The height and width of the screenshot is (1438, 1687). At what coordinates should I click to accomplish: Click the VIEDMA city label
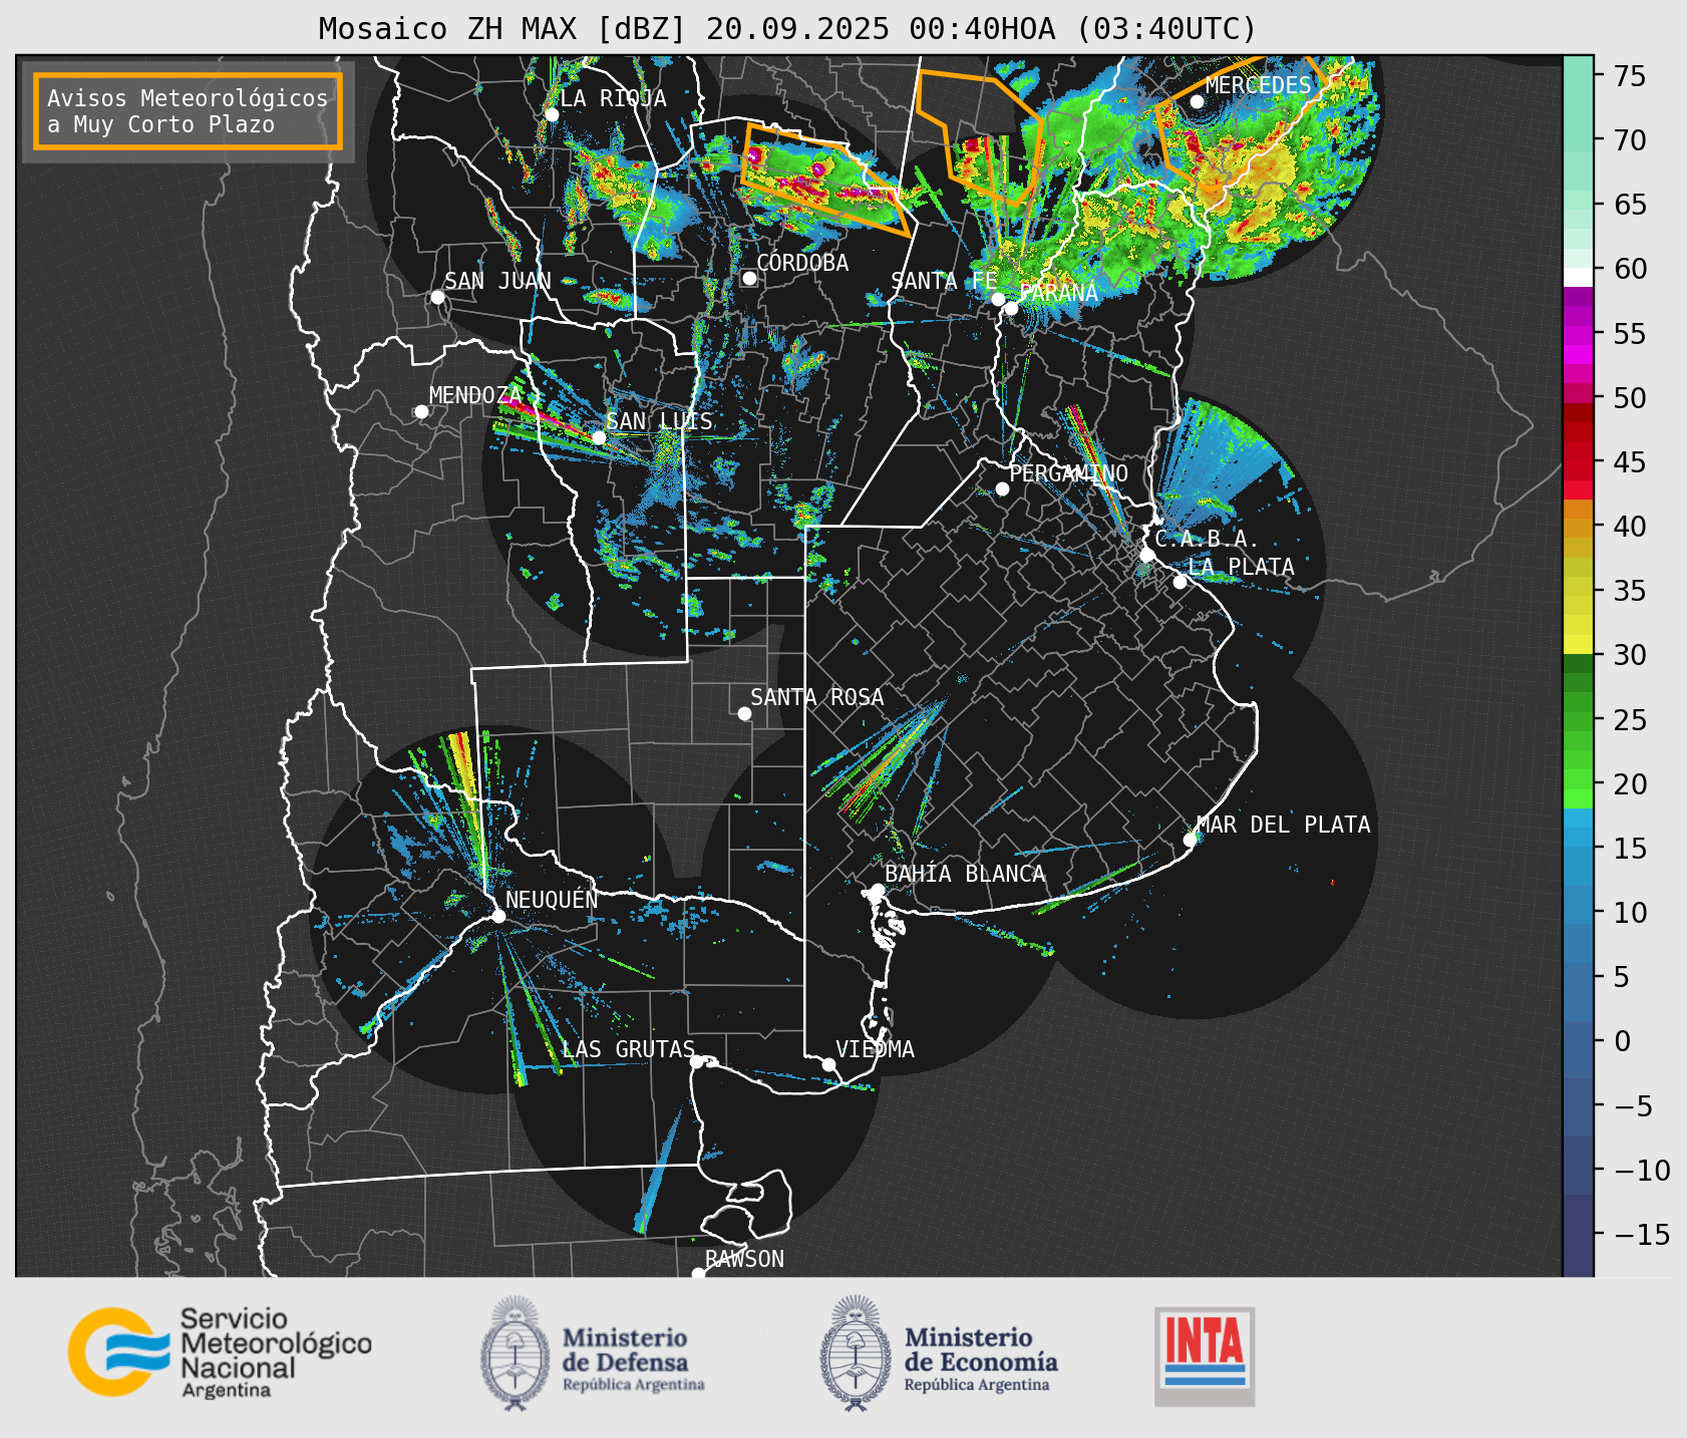875,1049
